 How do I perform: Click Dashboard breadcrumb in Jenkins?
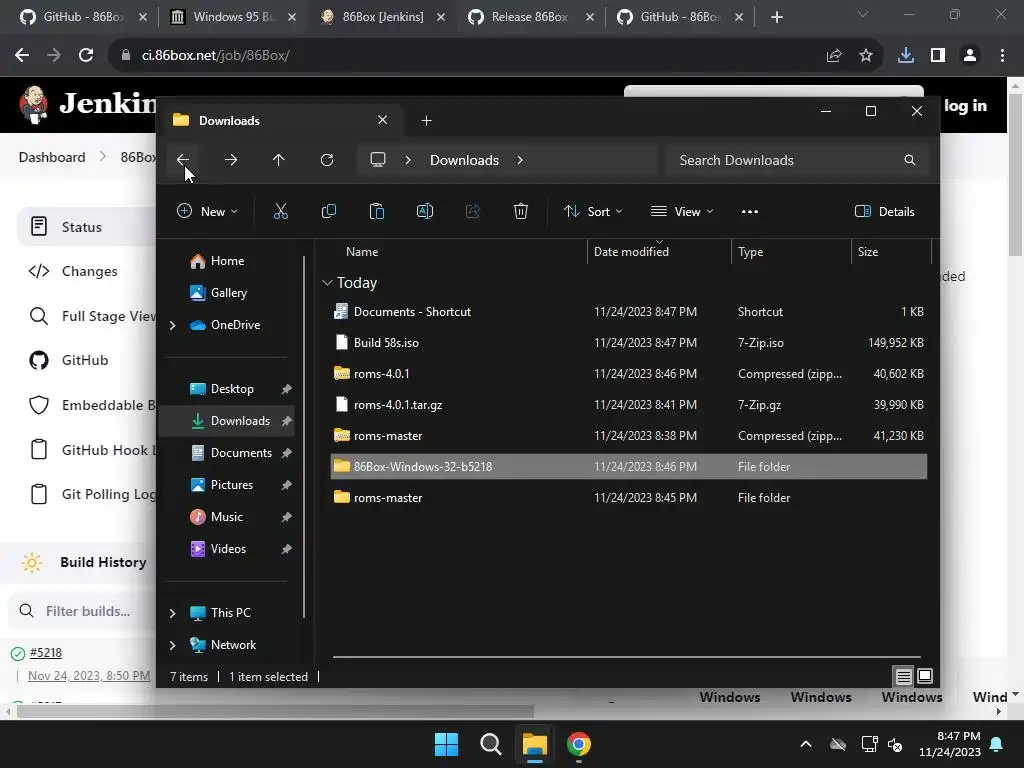click(52, 157)
